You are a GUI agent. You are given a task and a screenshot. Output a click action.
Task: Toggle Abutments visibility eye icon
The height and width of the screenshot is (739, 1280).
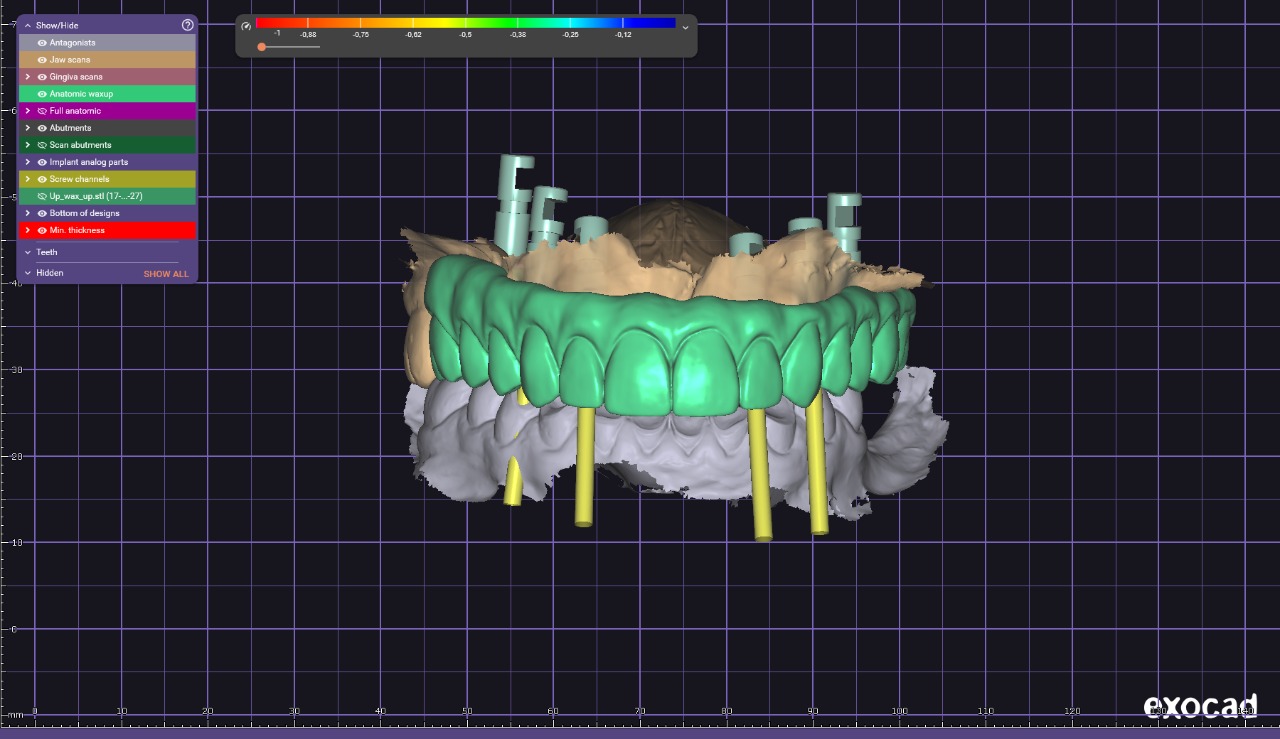pyautogui.click(x=42, y=128)
